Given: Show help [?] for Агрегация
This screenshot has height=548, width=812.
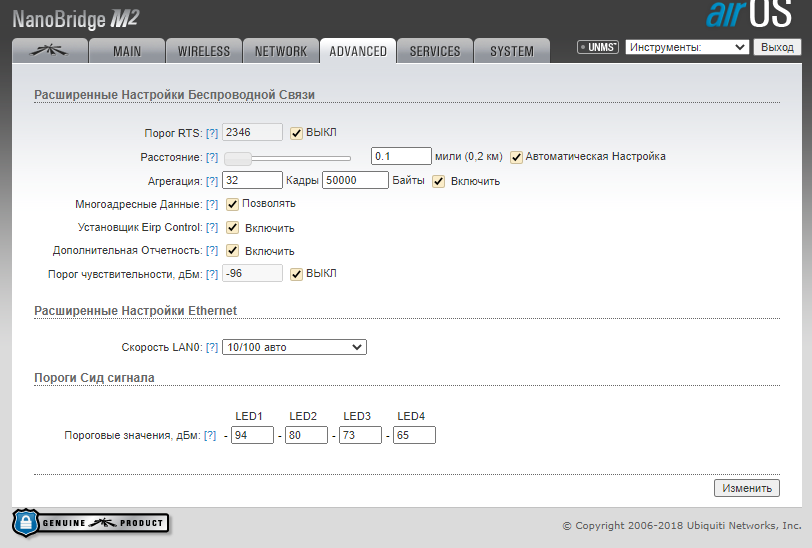Looking at the screenshot, I should (x=211, y=181).
